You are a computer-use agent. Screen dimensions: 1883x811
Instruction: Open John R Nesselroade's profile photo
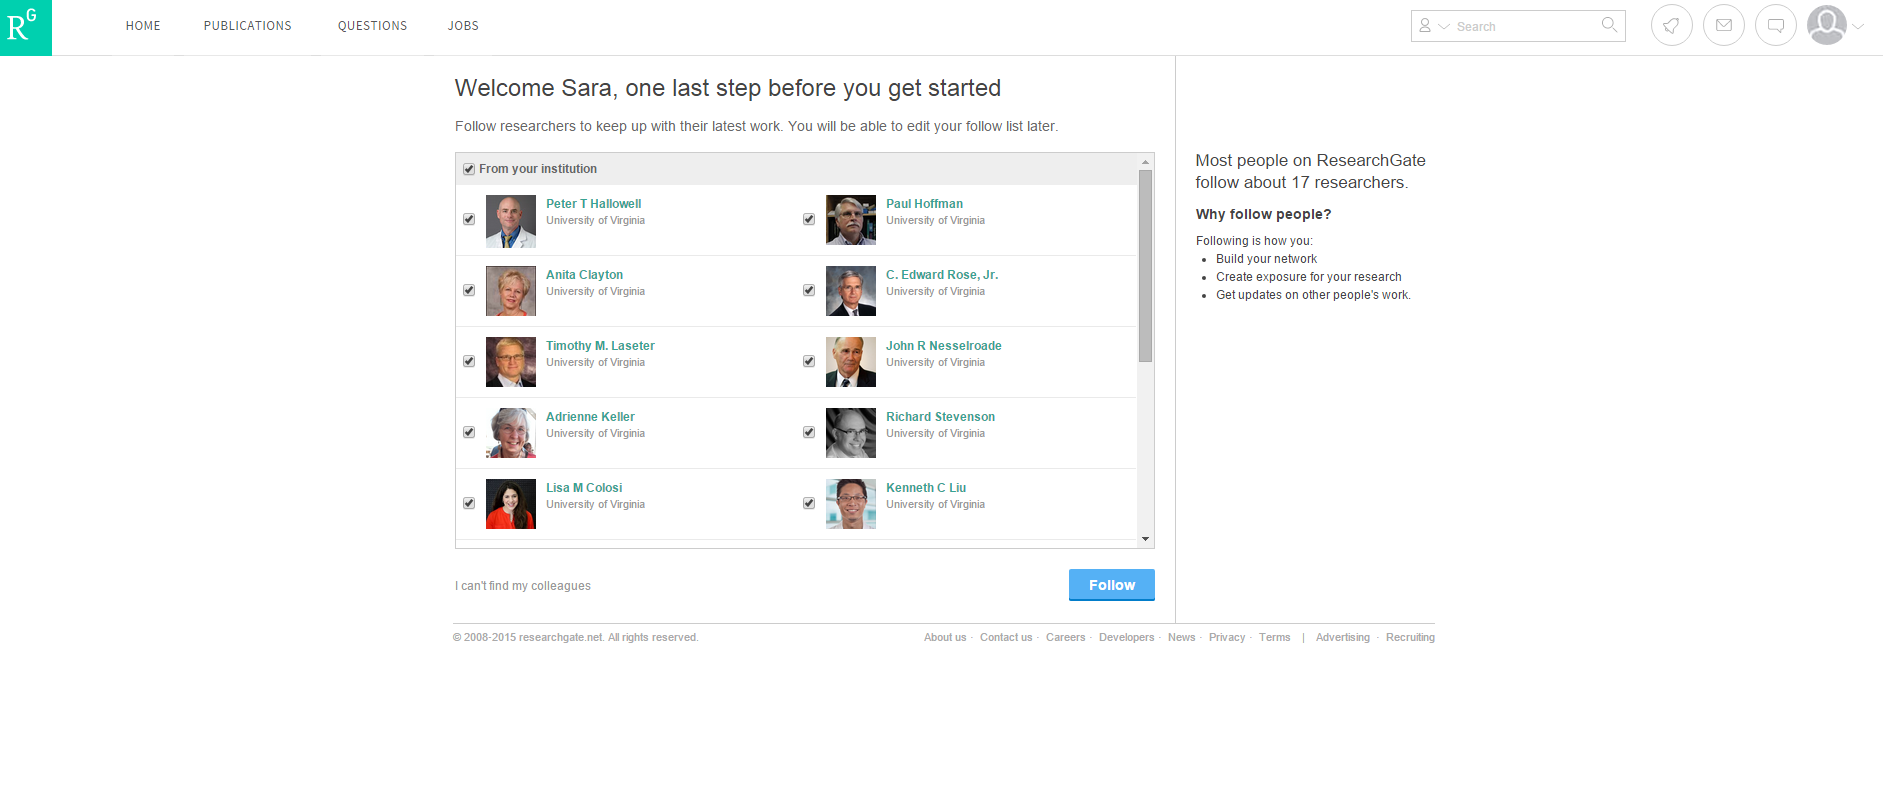pyautogui.click(x=851, y=362)
